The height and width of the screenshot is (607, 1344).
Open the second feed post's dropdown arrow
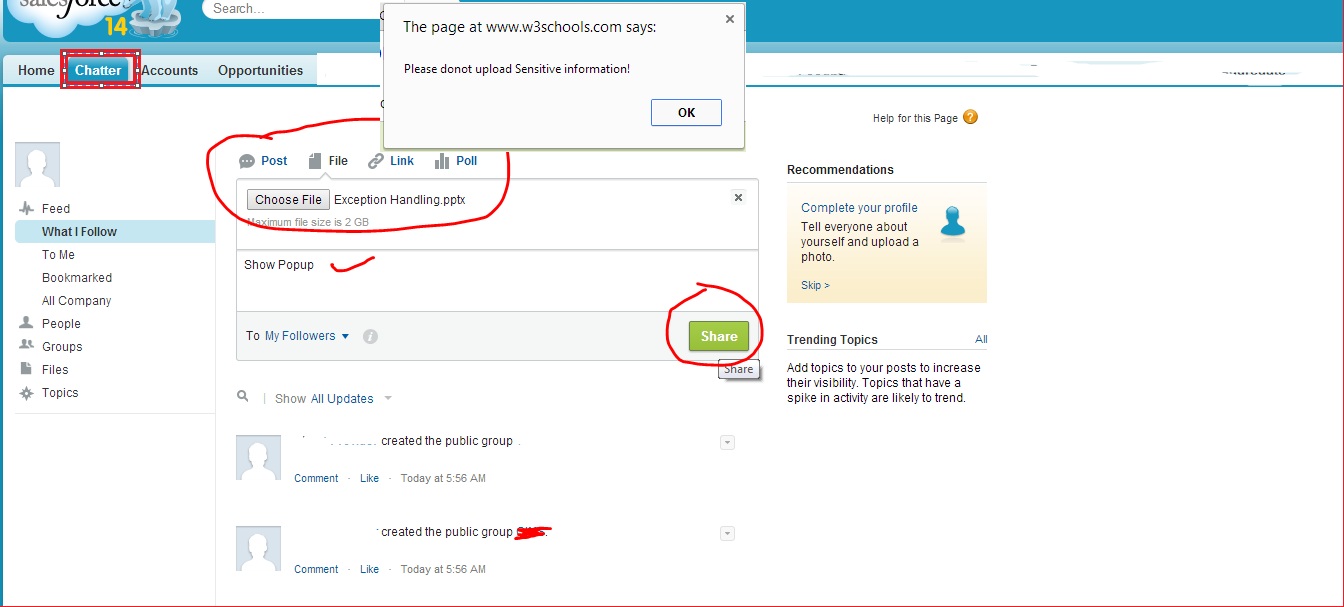727,533
